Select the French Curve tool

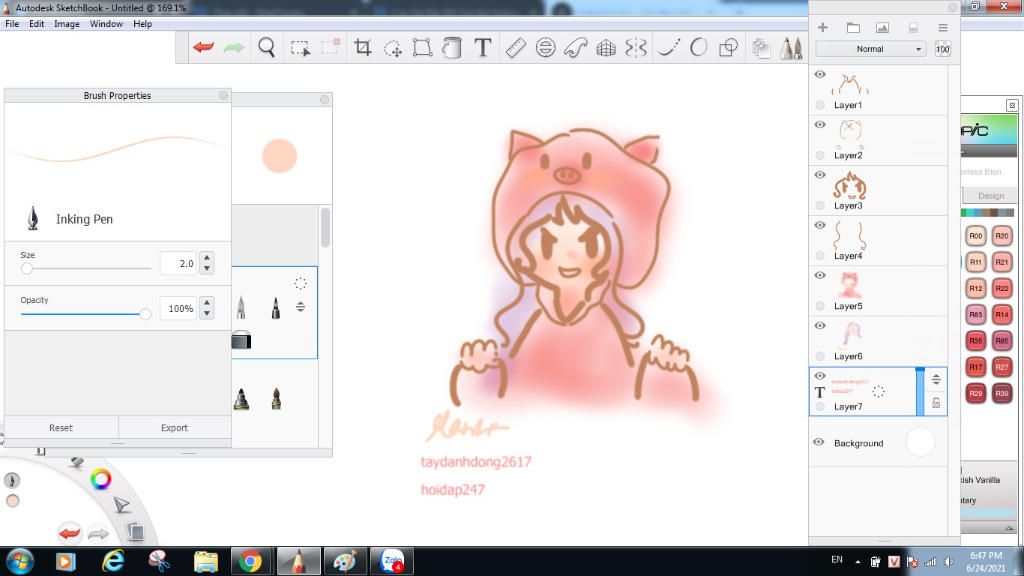click(575, 47)
